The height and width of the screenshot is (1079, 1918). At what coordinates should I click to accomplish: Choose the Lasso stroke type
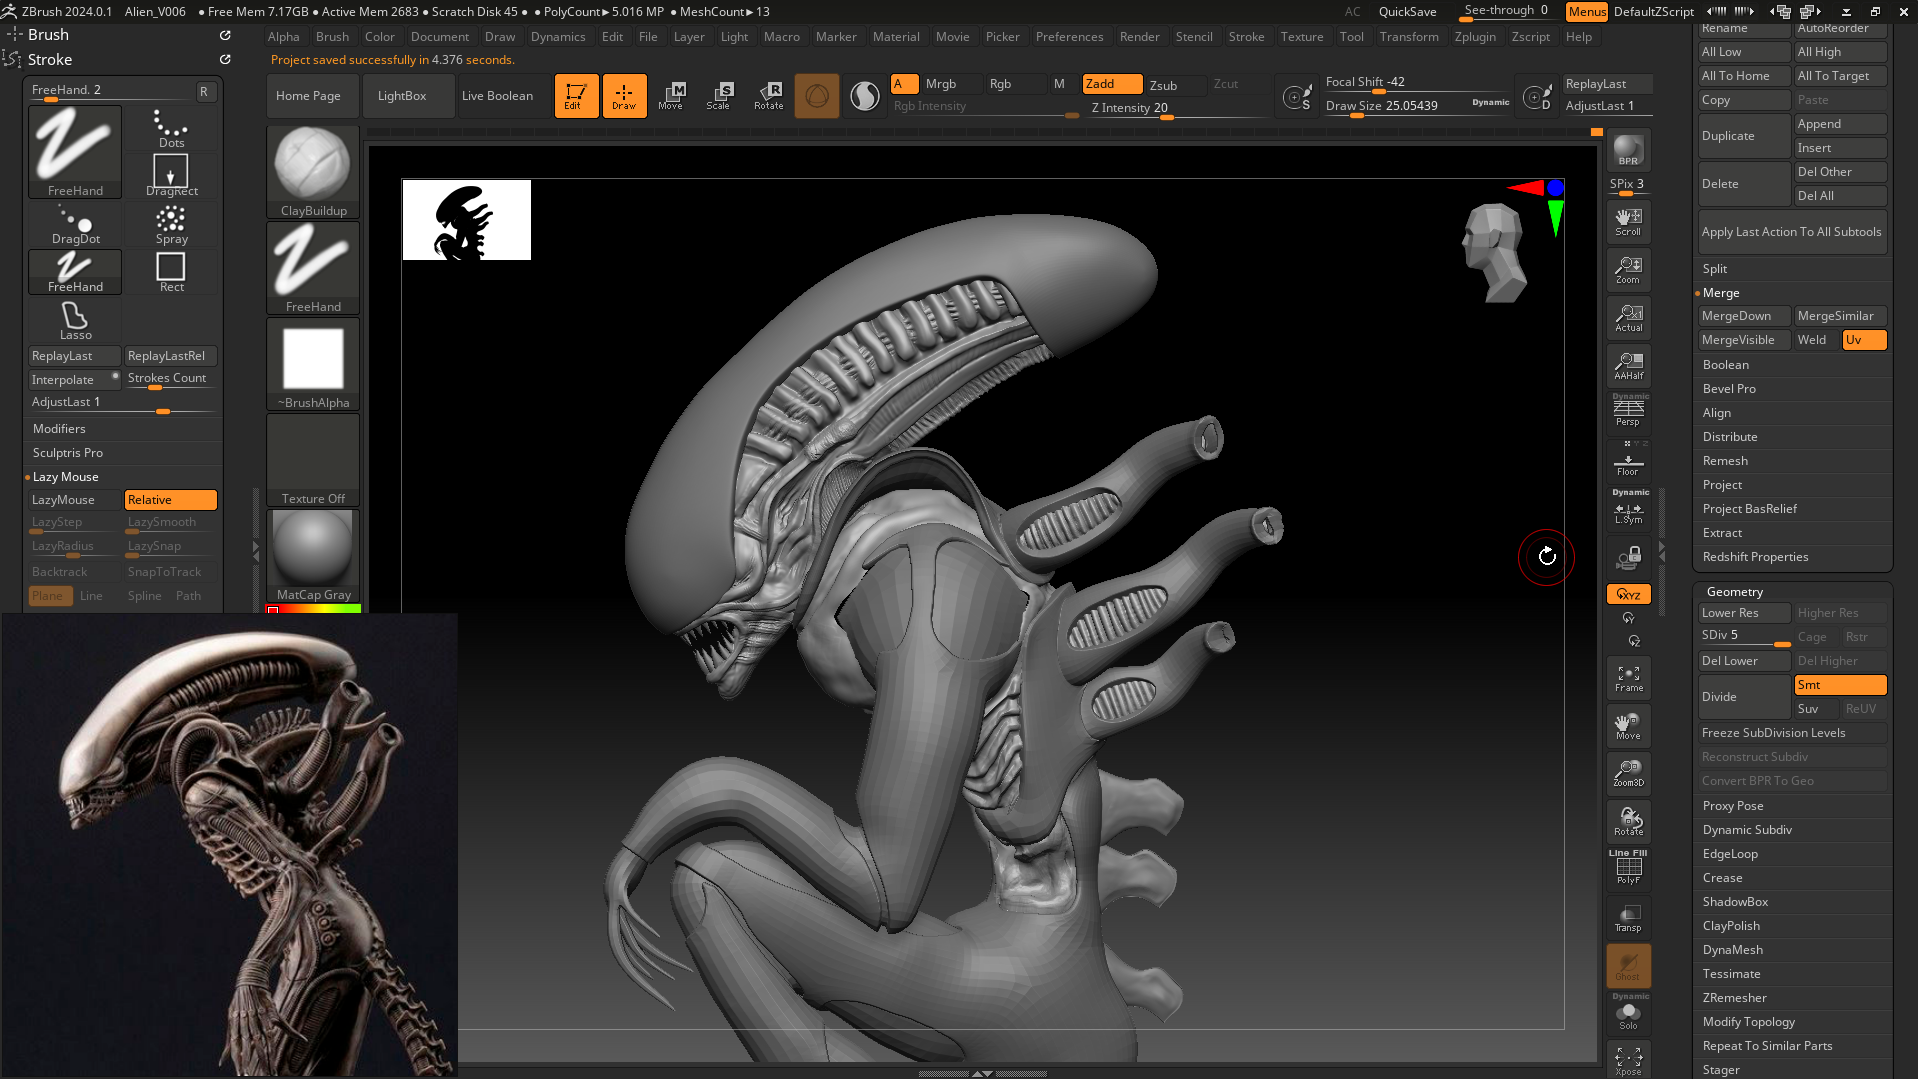click(76, 320)
